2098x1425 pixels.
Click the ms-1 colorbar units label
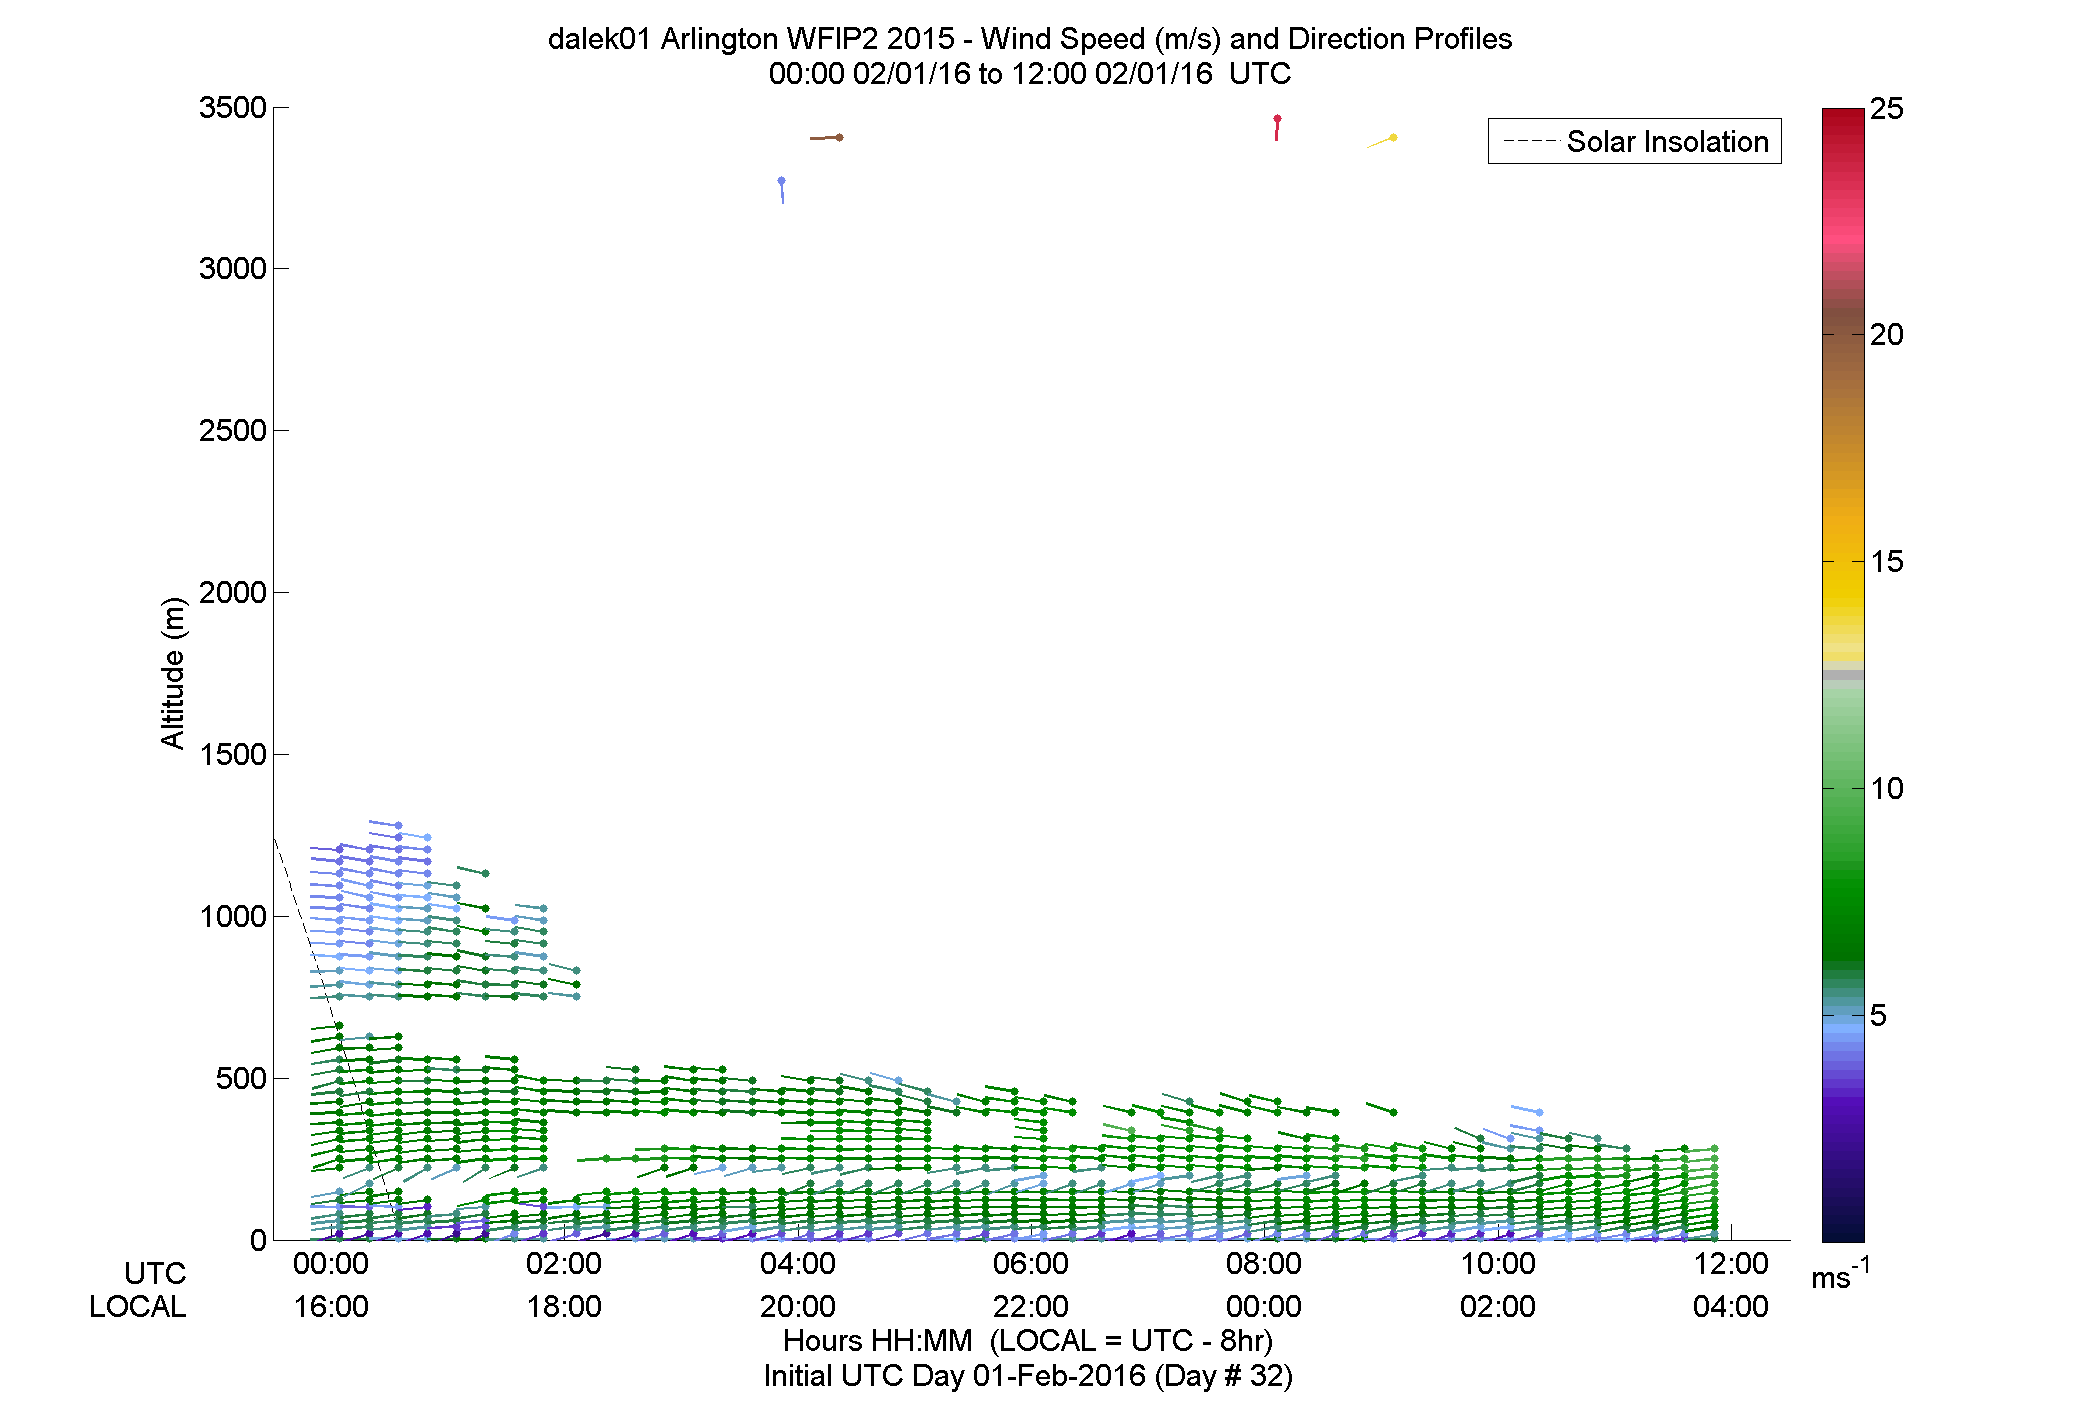1841,1274
